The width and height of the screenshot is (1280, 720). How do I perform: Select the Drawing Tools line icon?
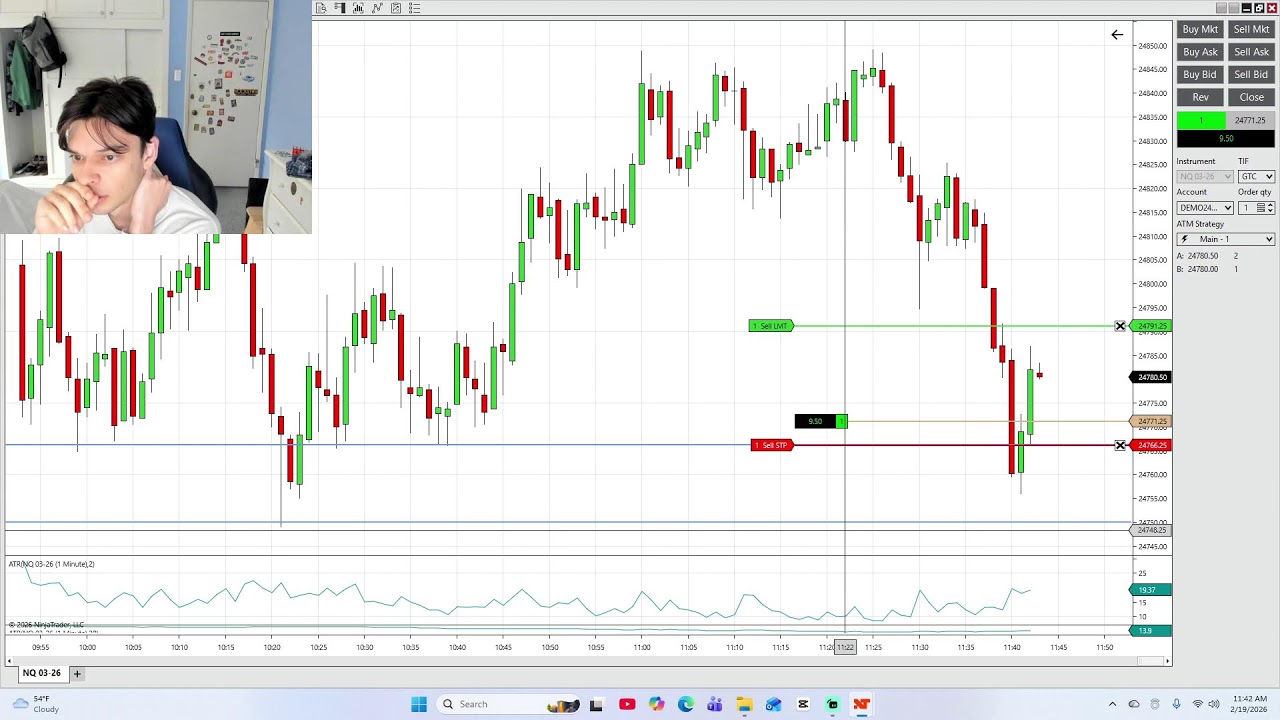click(377, 8)
